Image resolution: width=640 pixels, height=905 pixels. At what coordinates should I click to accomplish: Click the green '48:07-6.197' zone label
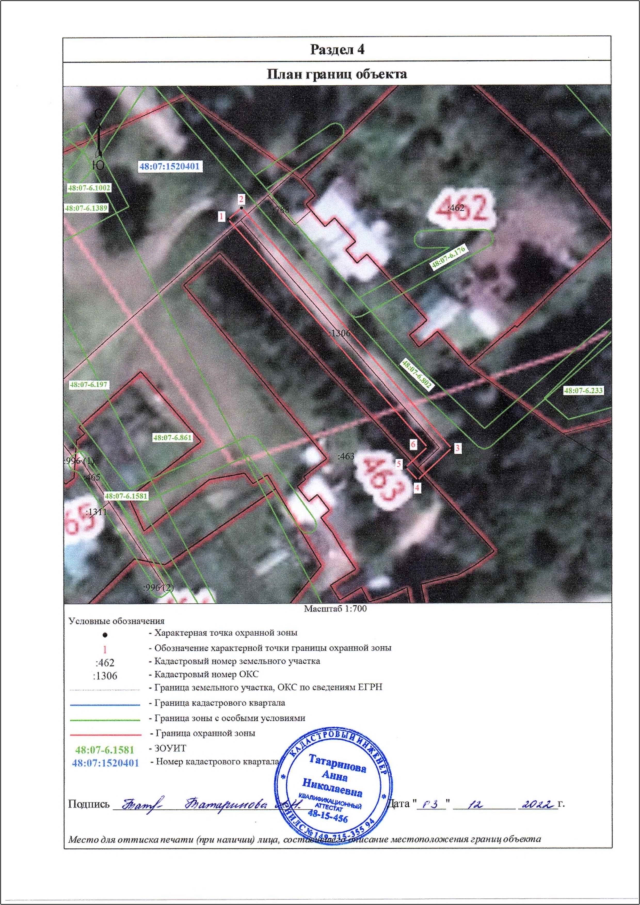coord(89,384)
